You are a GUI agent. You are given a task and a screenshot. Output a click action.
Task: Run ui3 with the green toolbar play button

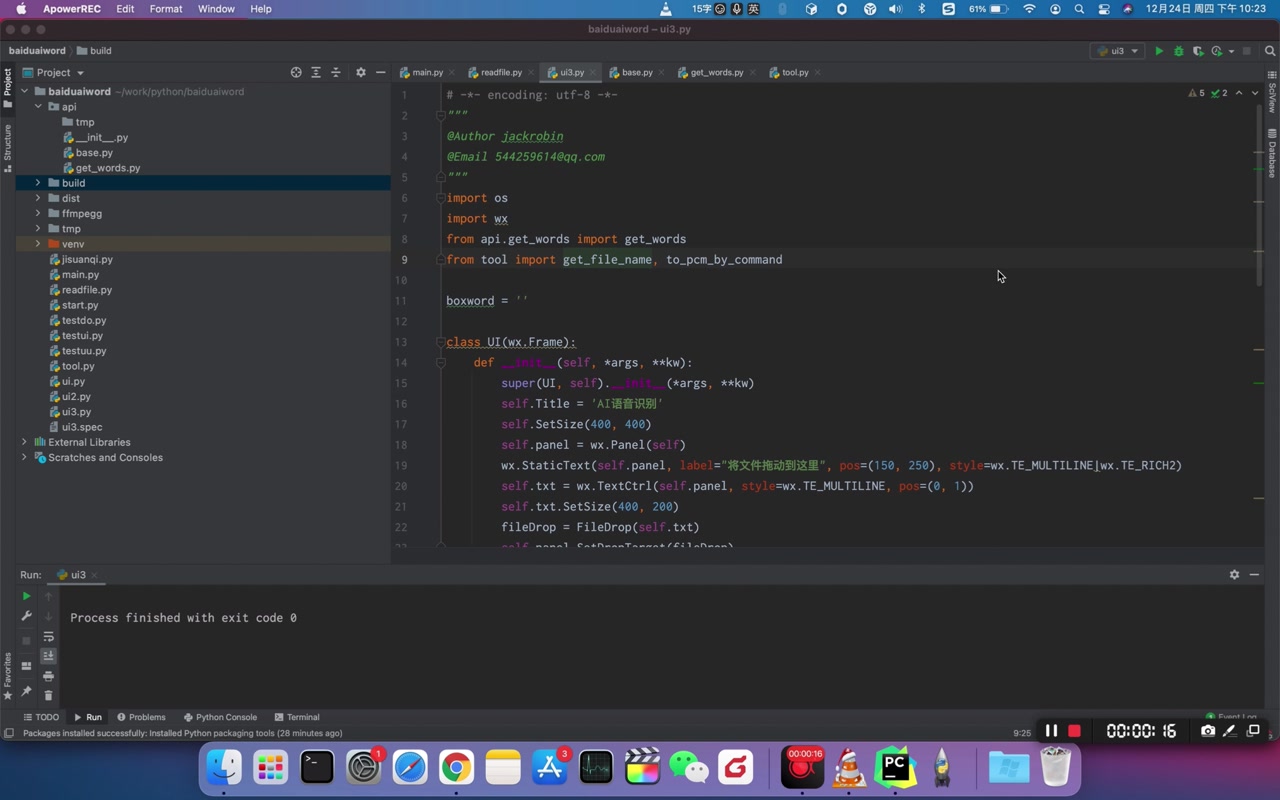[x=1159, y=51]
